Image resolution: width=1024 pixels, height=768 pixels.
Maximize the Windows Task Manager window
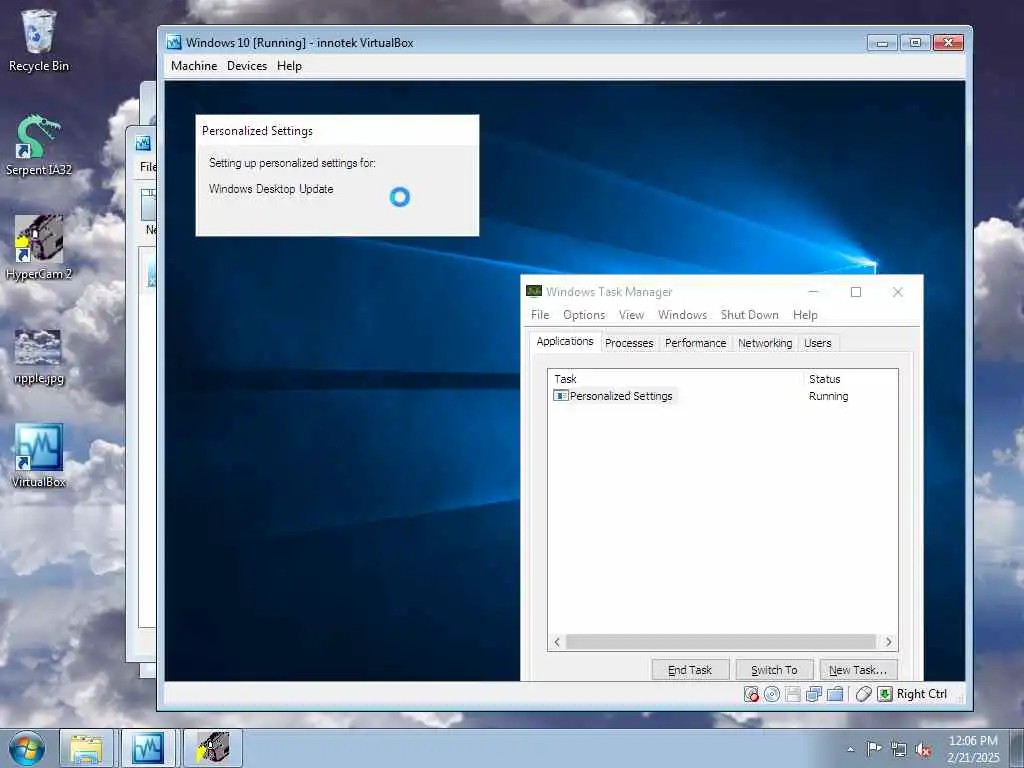[x=856, y=292]
